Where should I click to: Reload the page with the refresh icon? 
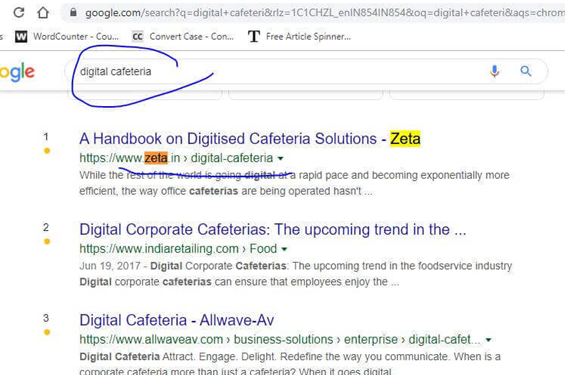pyautogui.click(x=18, y=13)
